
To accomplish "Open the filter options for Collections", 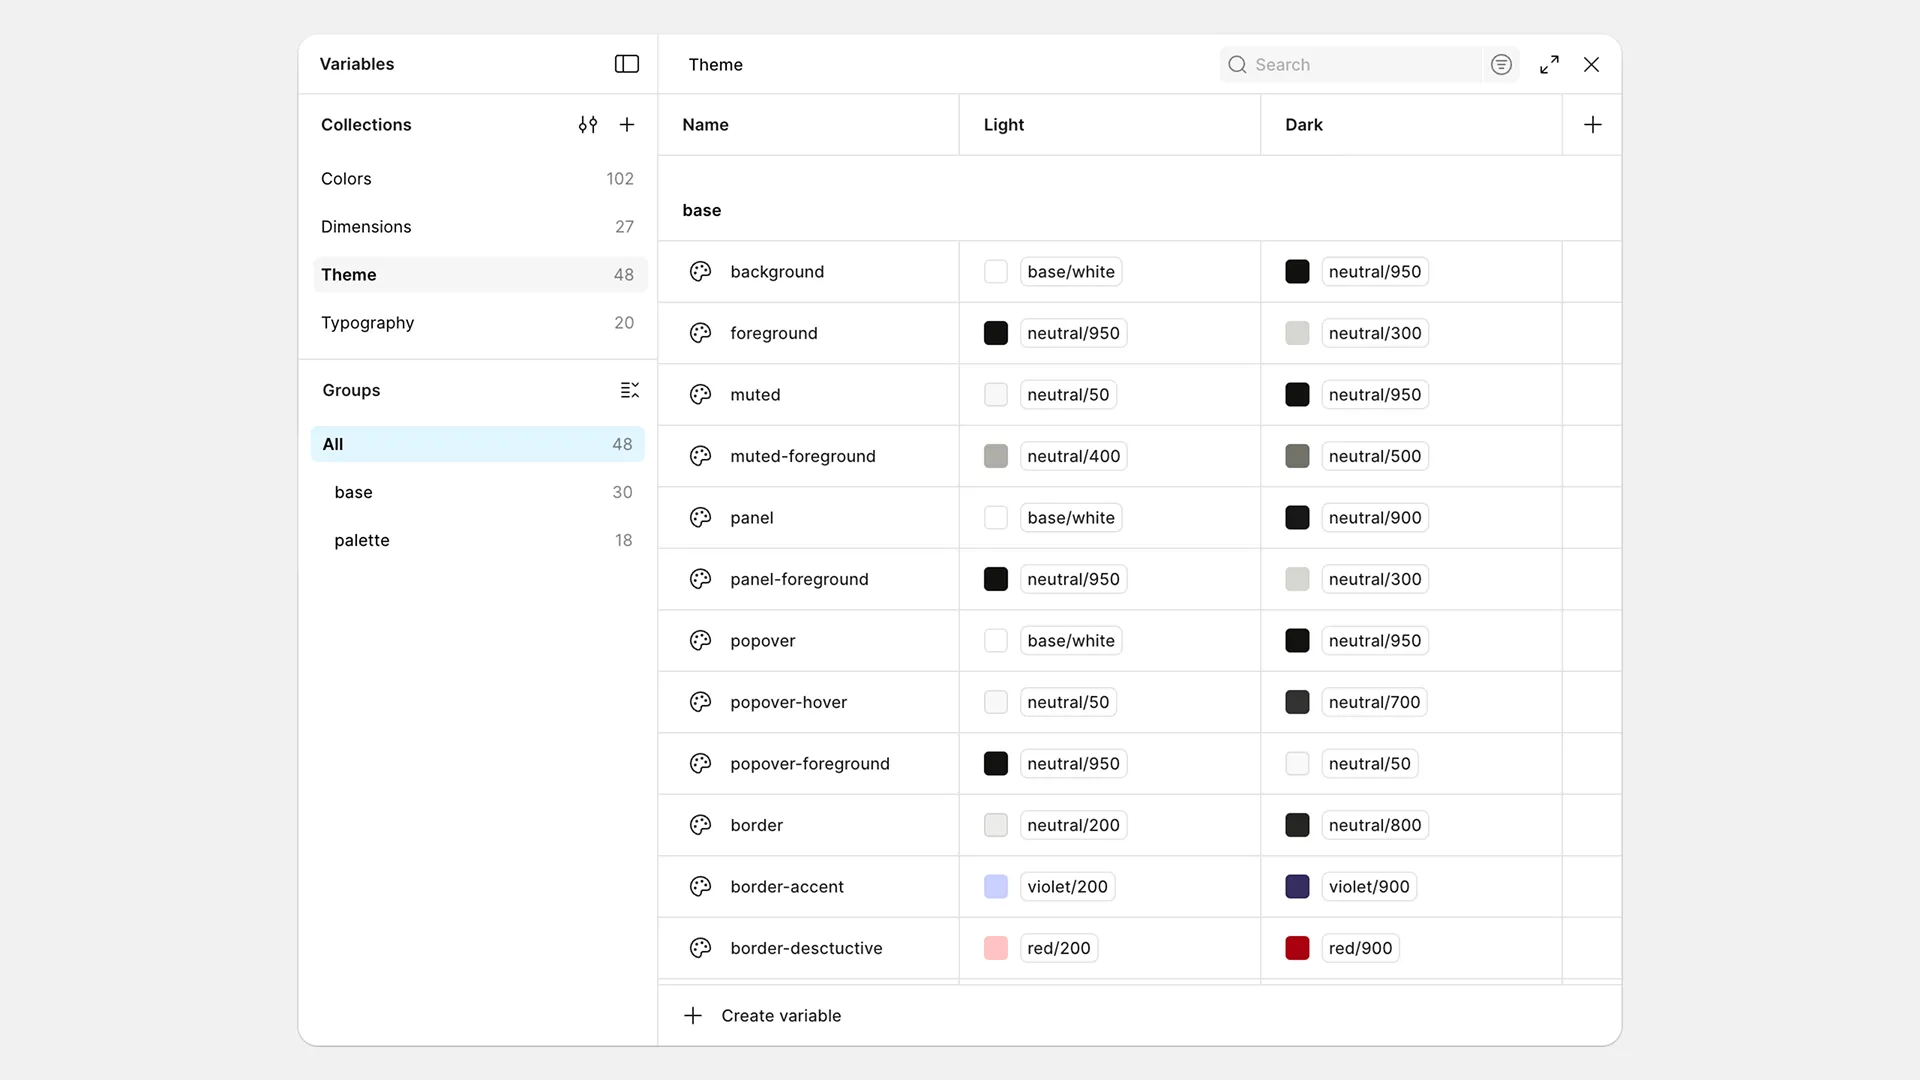I will pos(587,124).
